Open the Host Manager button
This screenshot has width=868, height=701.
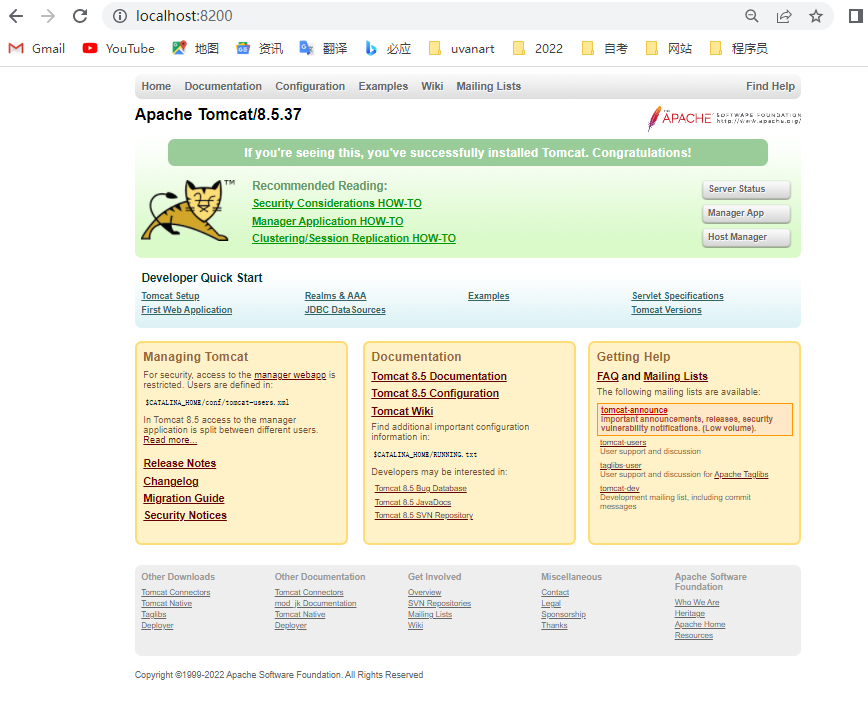coord(746,237)
